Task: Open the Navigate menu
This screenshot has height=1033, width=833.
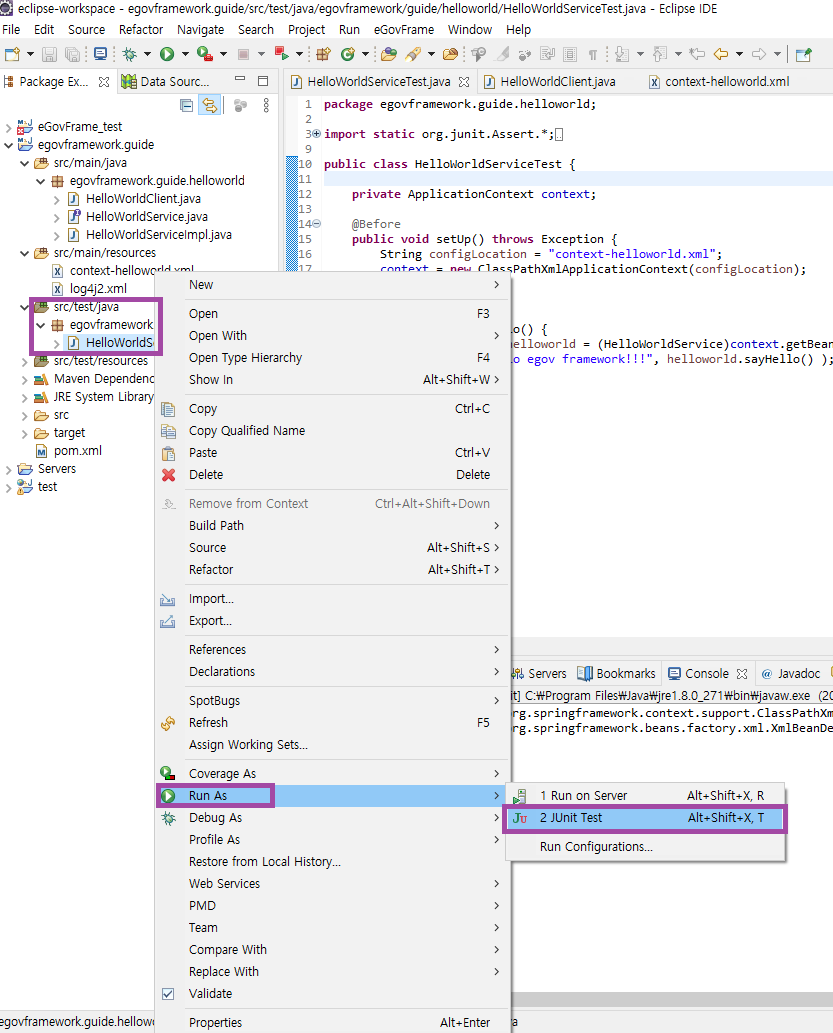Action: point(200,30)
